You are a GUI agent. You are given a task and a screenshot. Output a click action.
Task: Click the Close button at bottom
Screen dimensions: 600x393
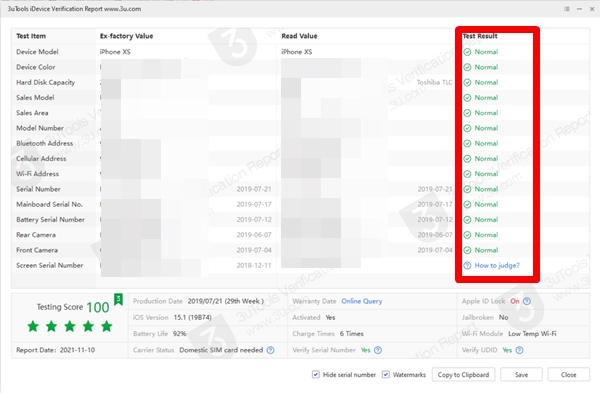pos(569,375)
